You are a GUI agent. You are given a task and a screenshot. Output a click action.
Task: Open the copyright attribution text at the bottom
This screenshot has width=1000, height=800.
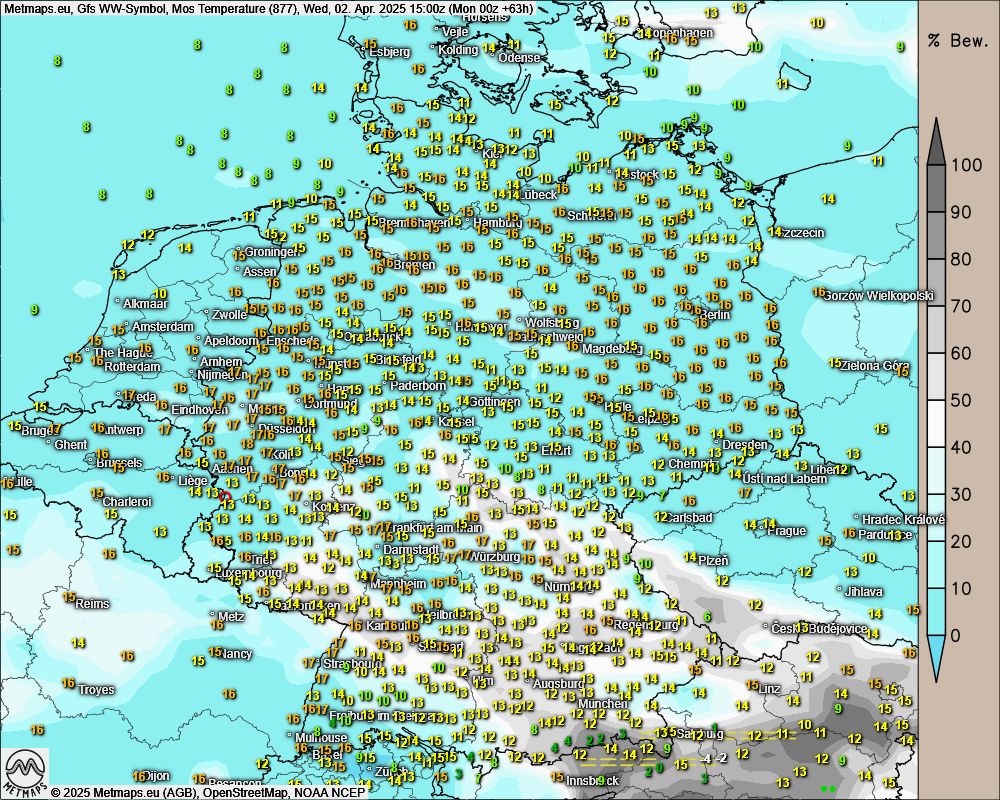coord(208,792)
